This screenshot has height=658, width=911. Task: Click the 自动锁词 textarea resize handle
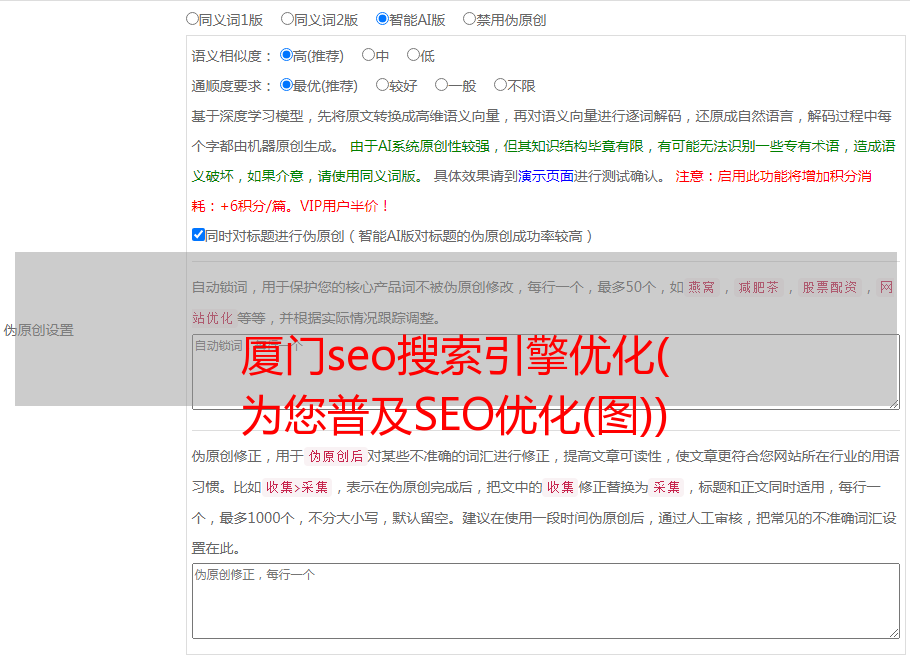click(x=894, y=404)
